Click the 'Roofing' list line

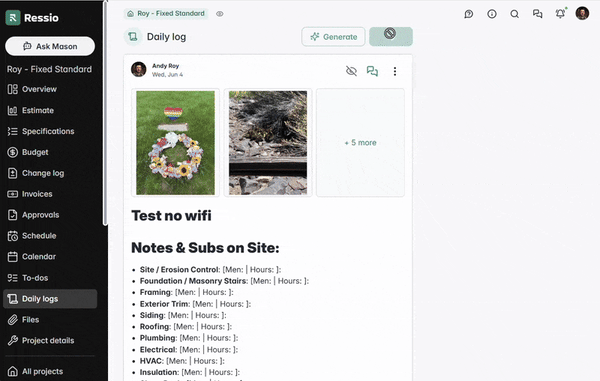coord(186,327)
